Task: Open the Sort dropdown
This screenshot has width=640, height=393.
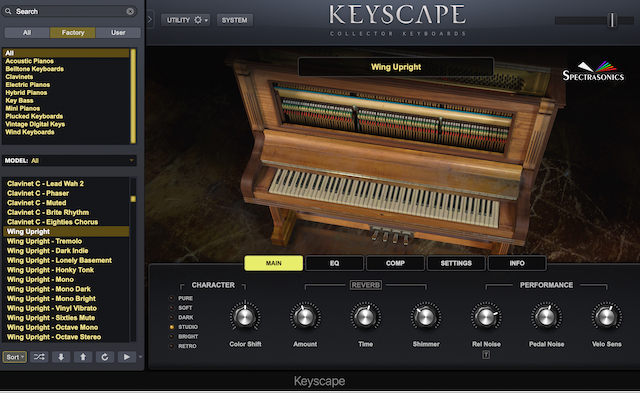Action: (15, 357)
